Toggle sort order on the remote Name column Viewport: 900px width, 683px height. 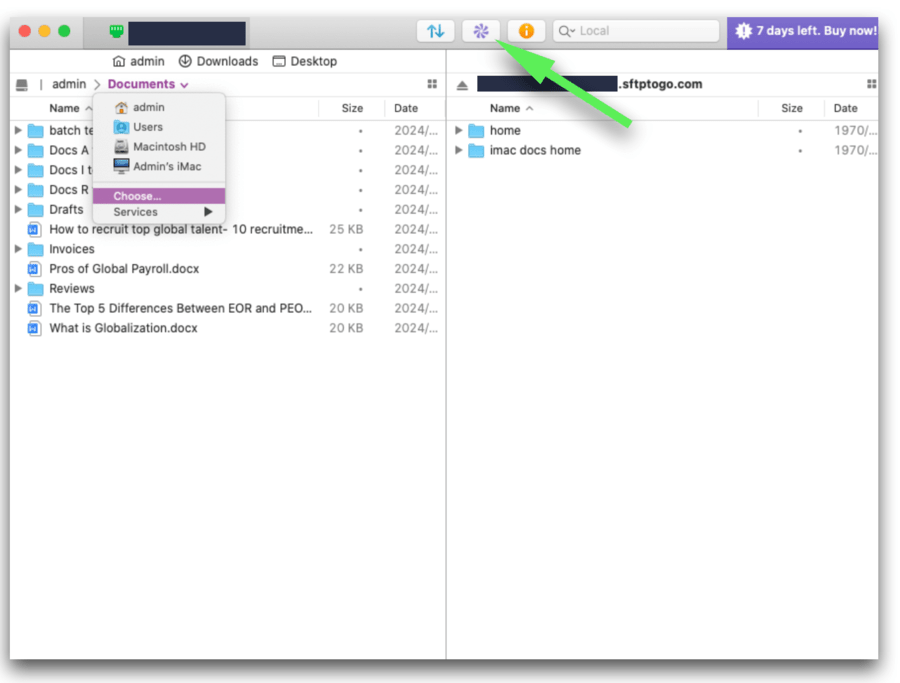click(x=505, y=108)
